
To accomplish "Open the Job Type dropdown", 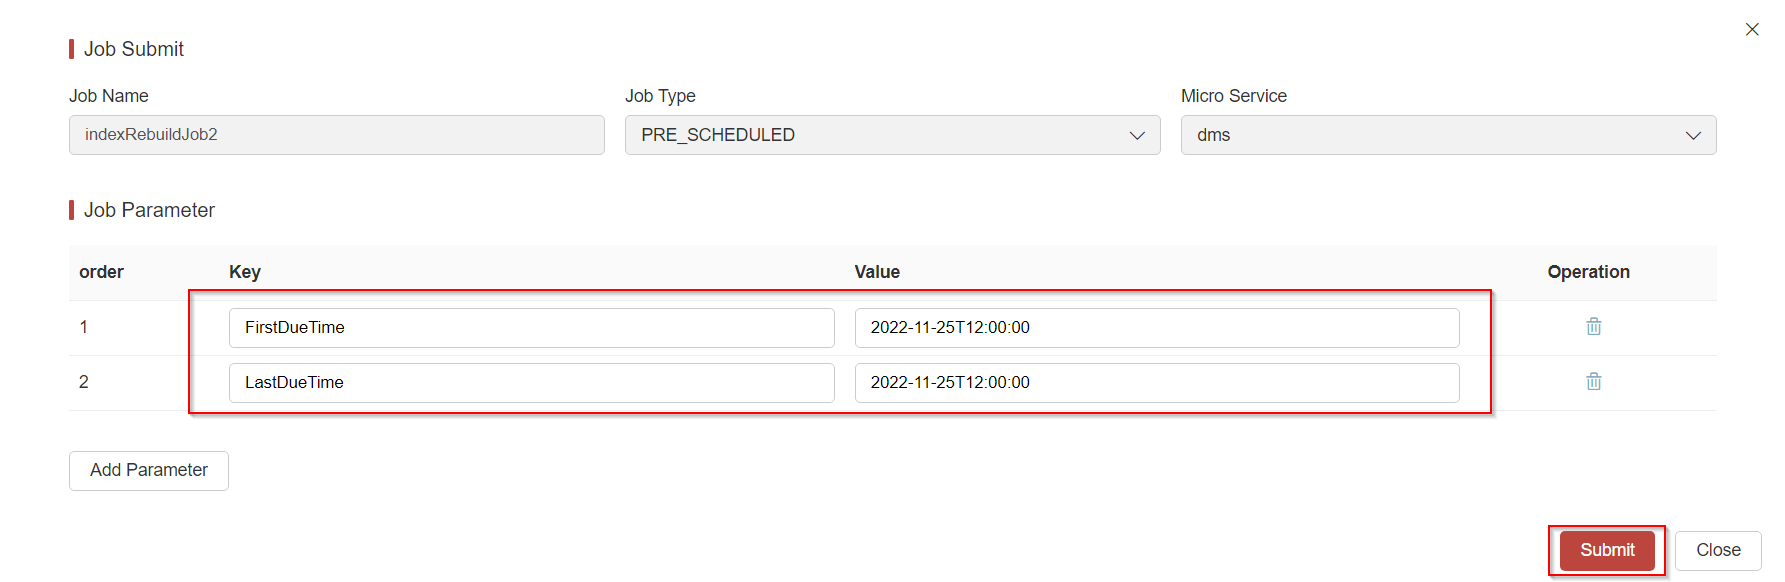I will [892, 135].
